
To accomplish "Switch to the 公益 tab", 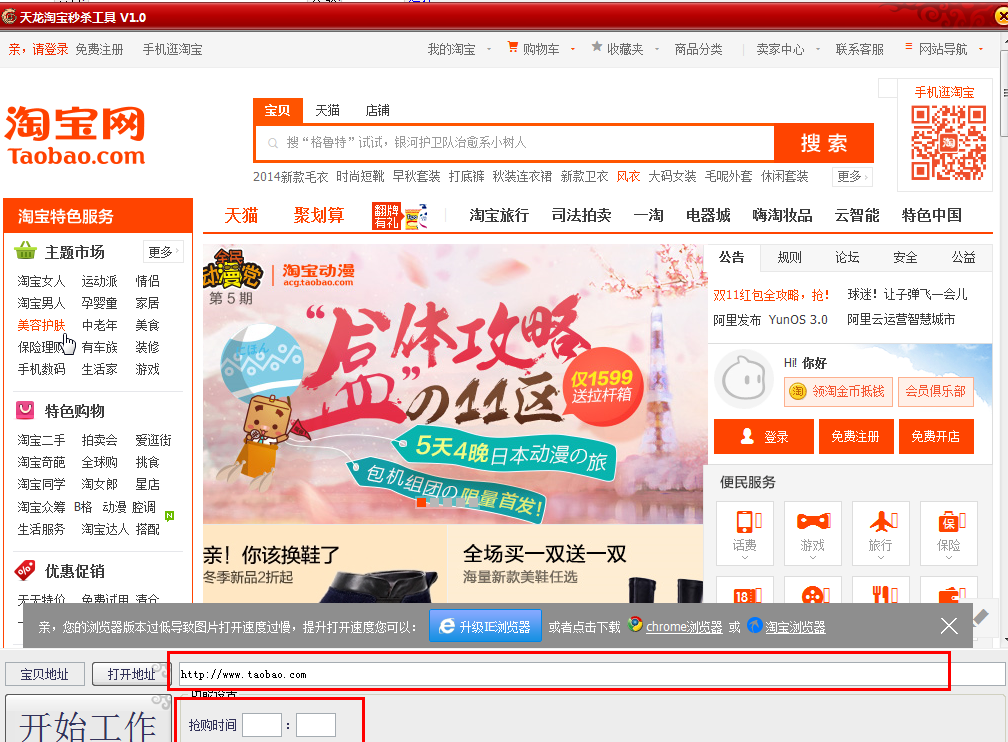I will [963, 258].
